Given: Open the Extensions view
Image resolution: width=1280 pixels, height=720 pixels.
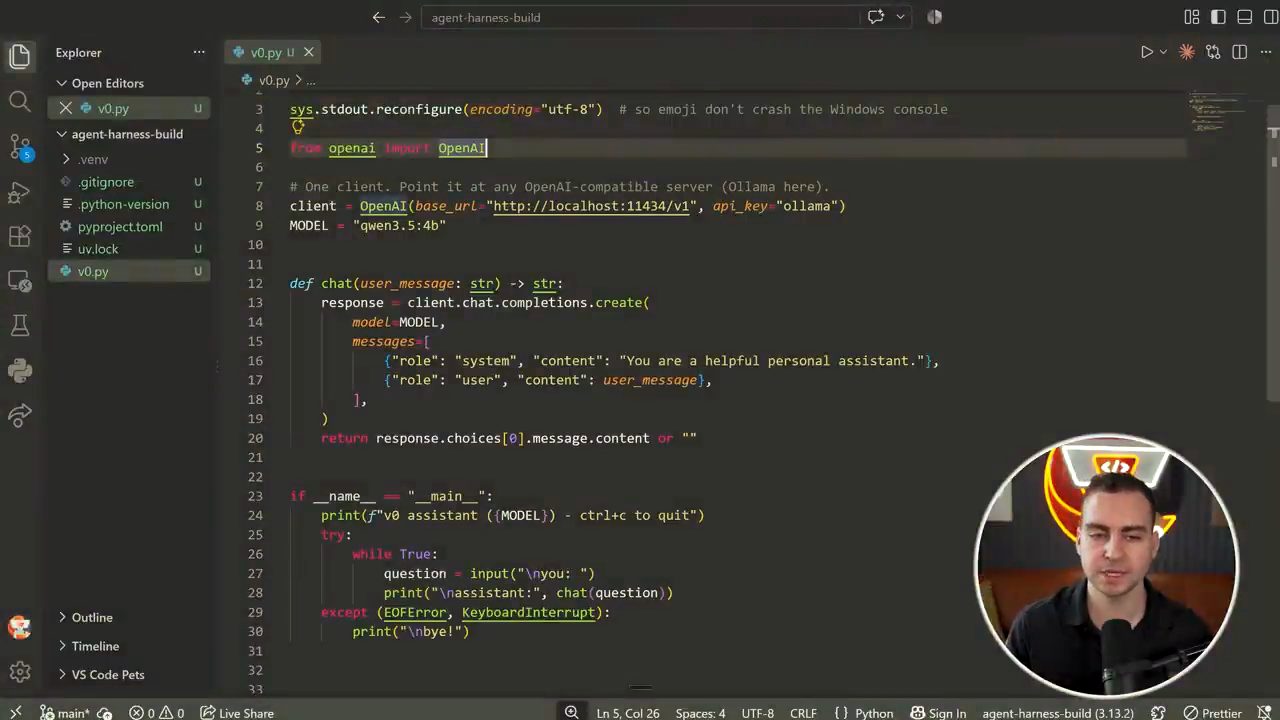Looking at the screenshot, I should click(20, 237).
